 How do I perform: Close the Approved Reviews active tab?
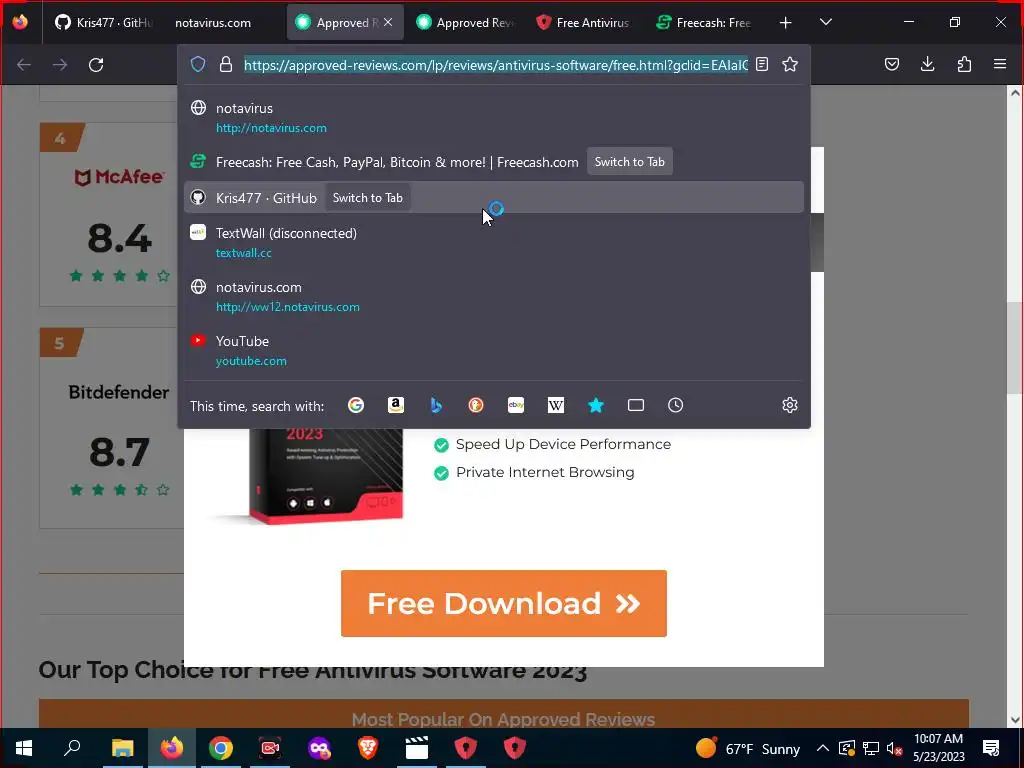[388, 22]
